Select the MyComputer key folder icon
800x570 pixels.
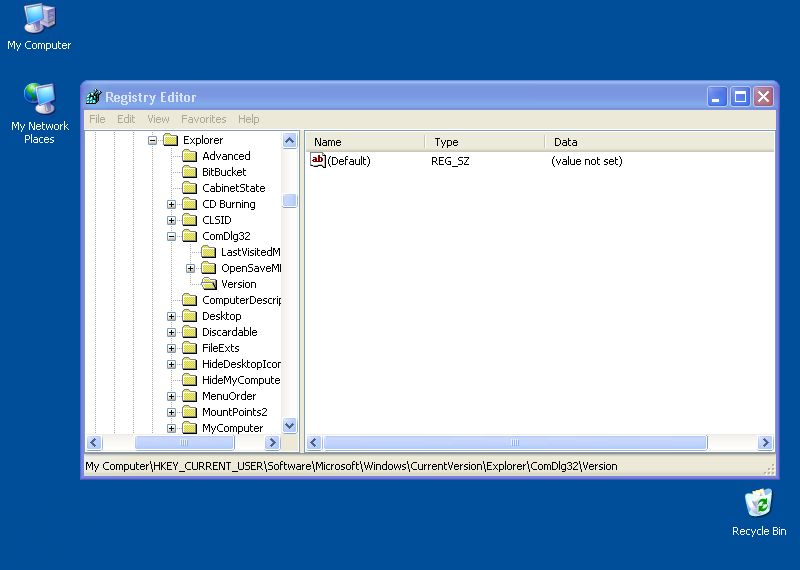pos(189,428)
